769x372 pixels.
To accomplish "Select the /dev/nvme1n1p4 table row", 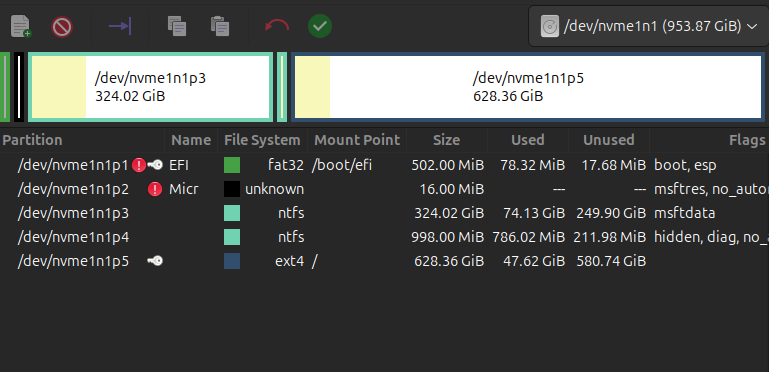I will (384, 237).
